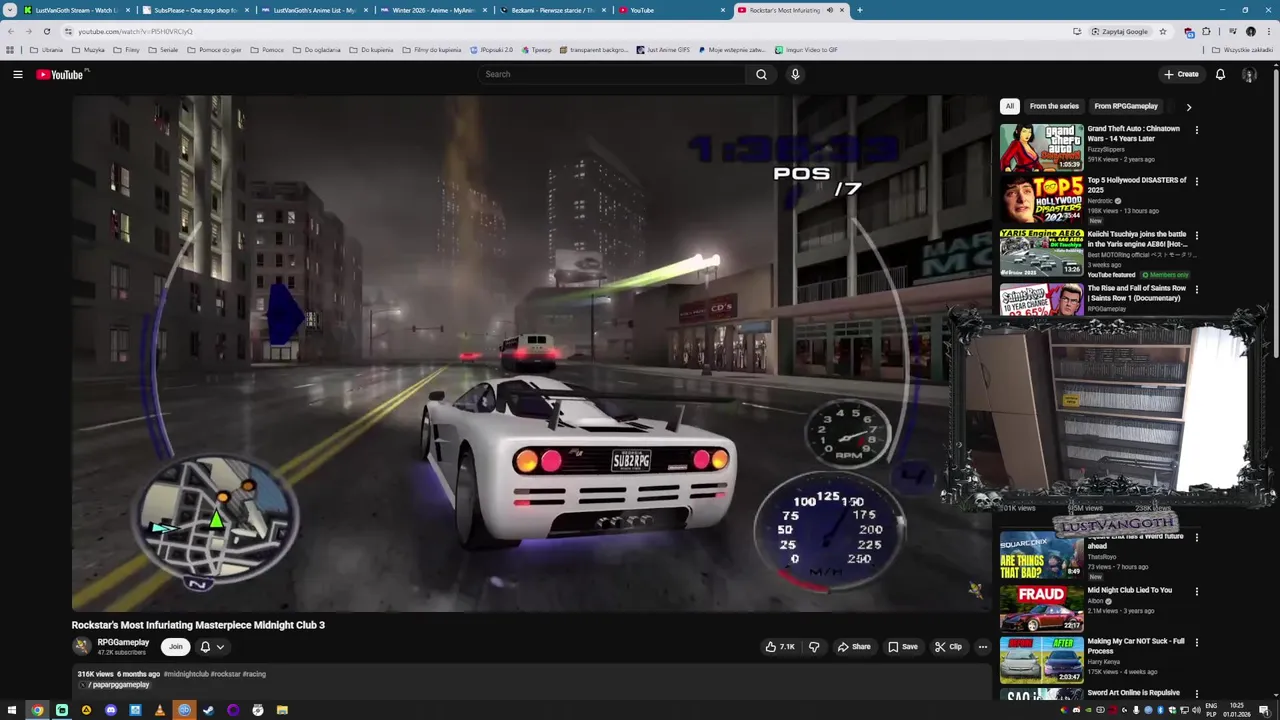Image resolution: width=1280 pixels, height=720 pixels.
Task: Switch to the plain YouTube browser tab
Action: click(673, 10)
